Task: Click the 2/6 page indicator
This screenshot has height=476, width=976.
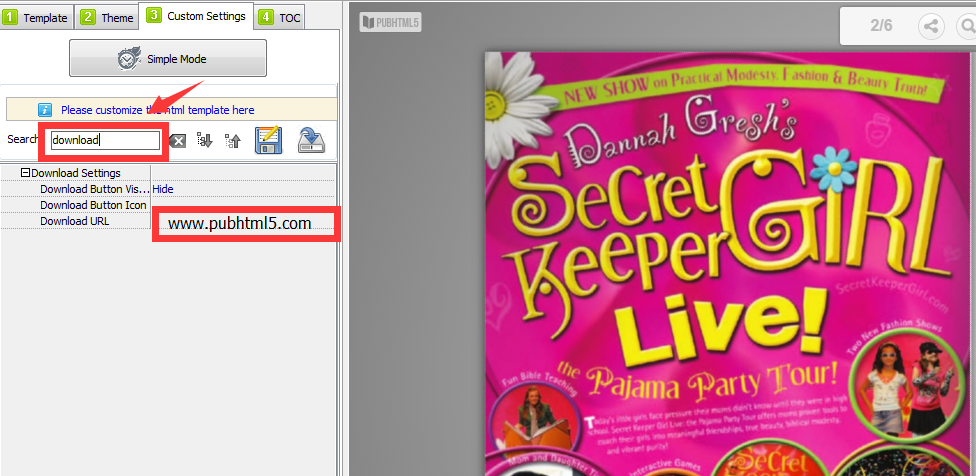Action: tap(881, 26)
